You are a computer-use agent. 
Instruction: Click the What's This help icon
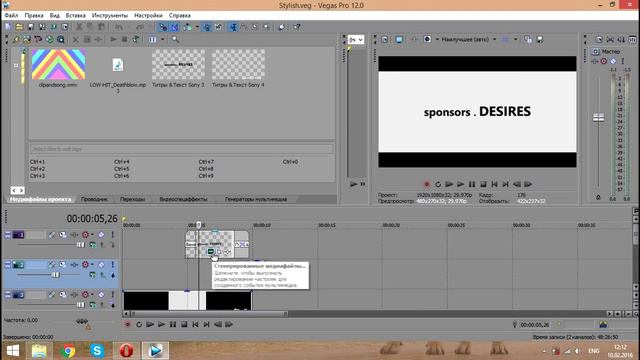click(297, 27)
